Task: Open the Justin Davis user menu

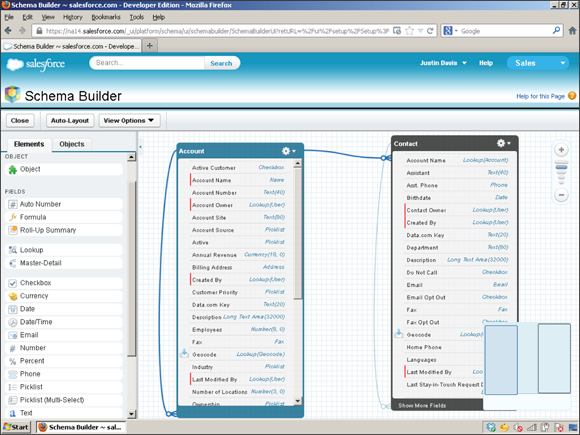Action: coord(443,63)
